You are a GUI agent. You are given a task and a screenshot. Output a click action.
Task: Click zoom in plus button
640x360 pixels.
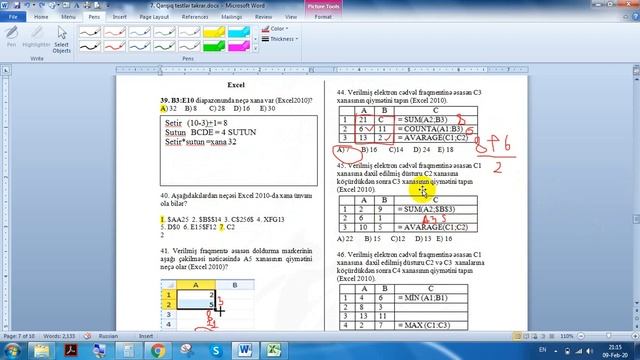(635, 336)
